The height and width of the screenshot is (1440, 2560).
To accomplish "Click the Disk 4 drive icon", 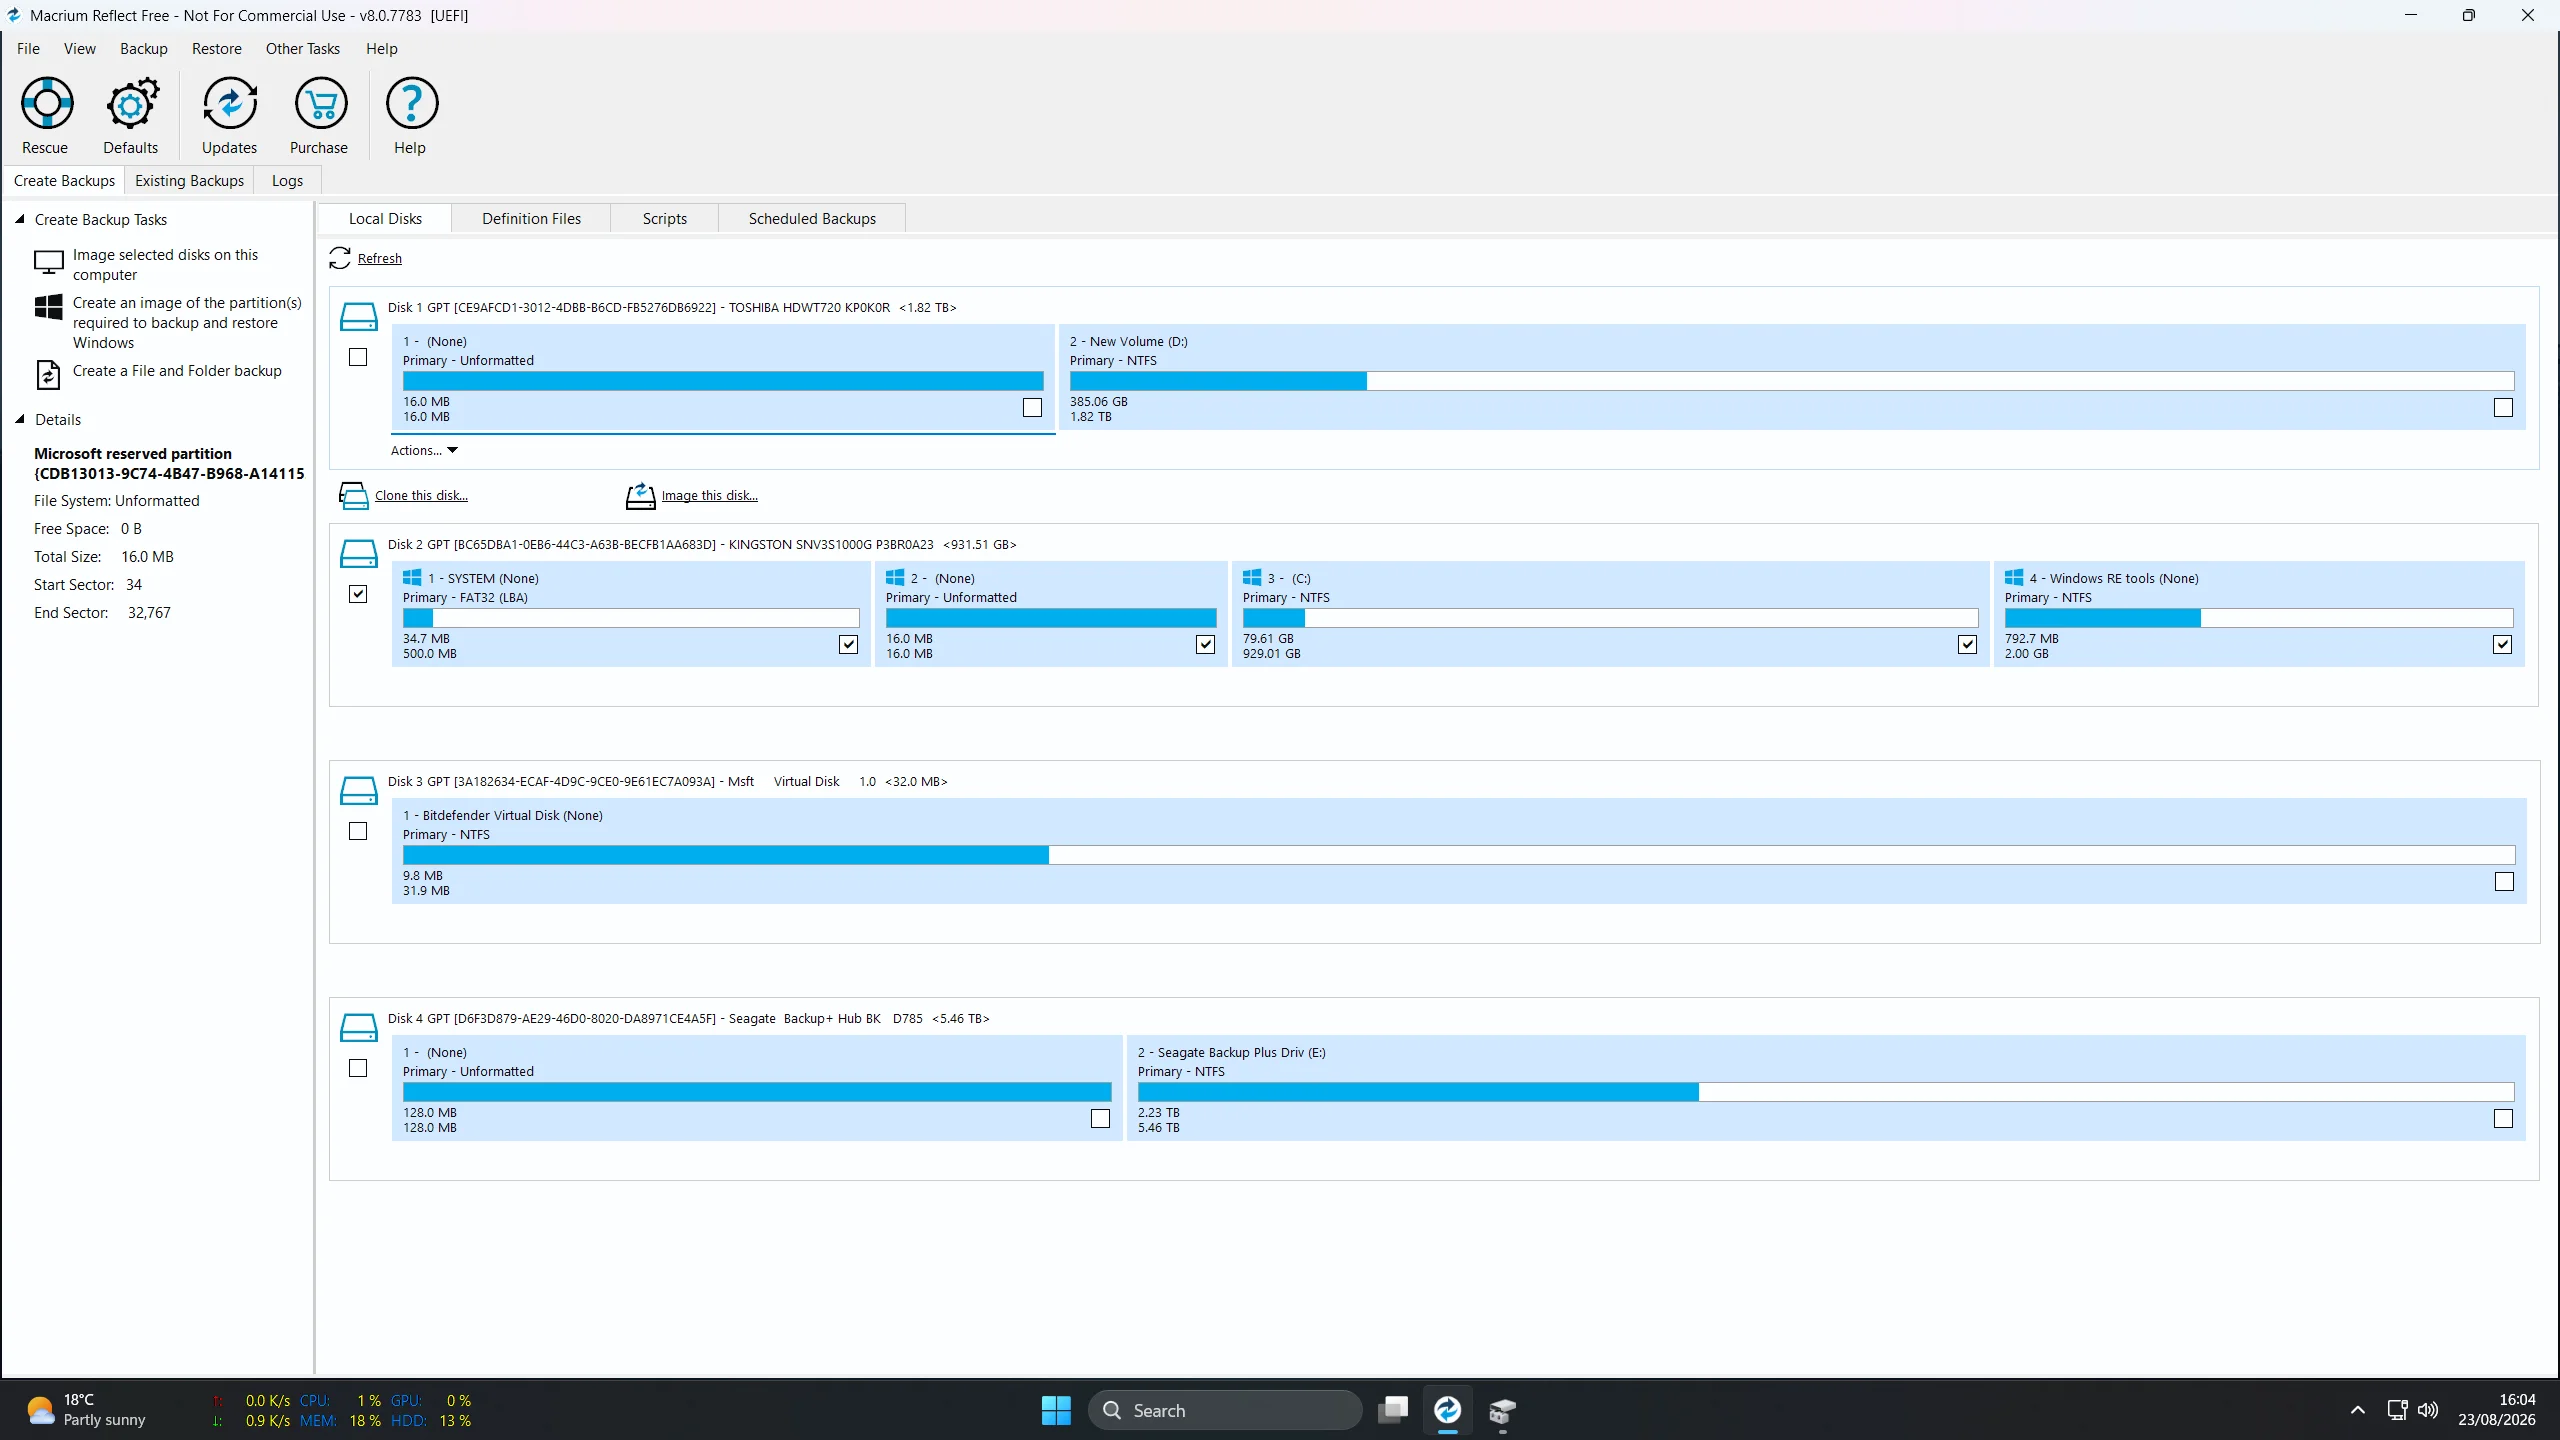I will 358,1027.
